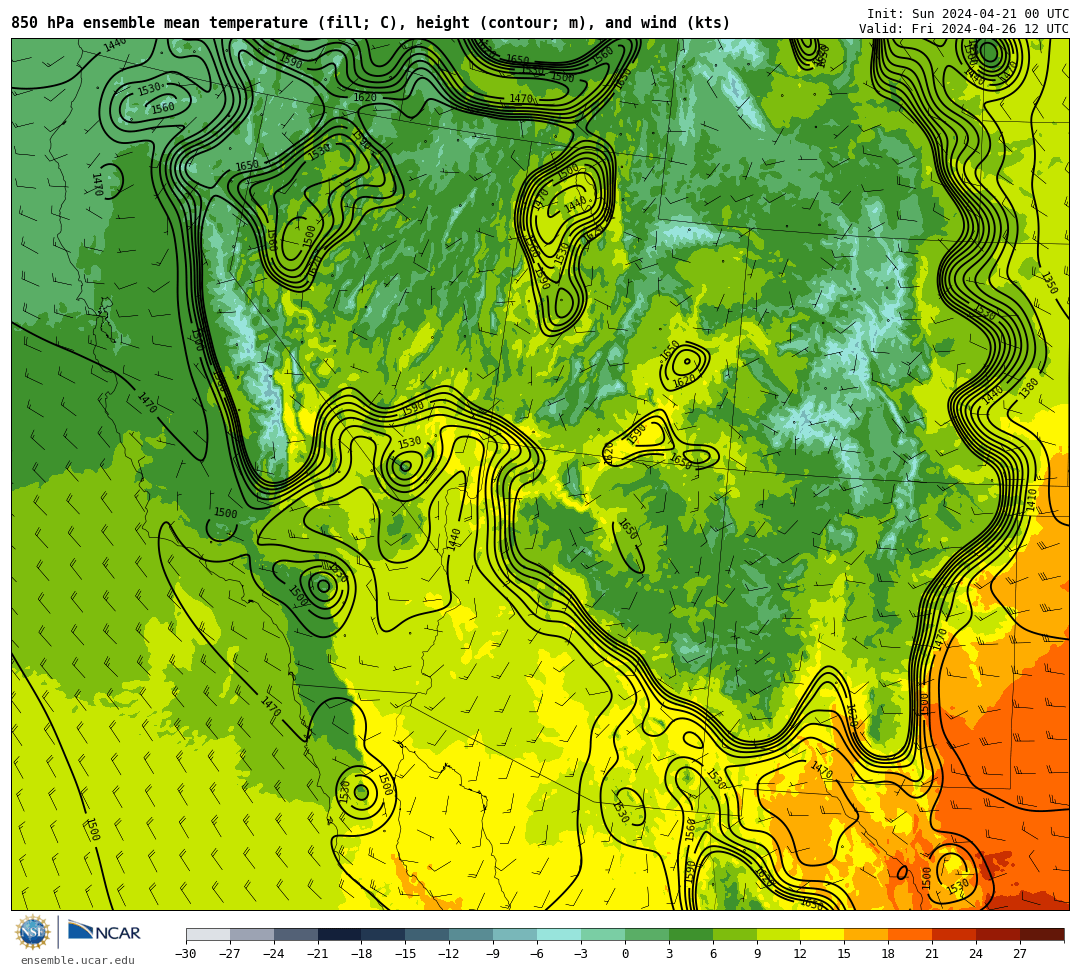The width and height of the screenshot is (1080, 973).
Task: Click the 1410 height contour label
Action: (1031, 500)
